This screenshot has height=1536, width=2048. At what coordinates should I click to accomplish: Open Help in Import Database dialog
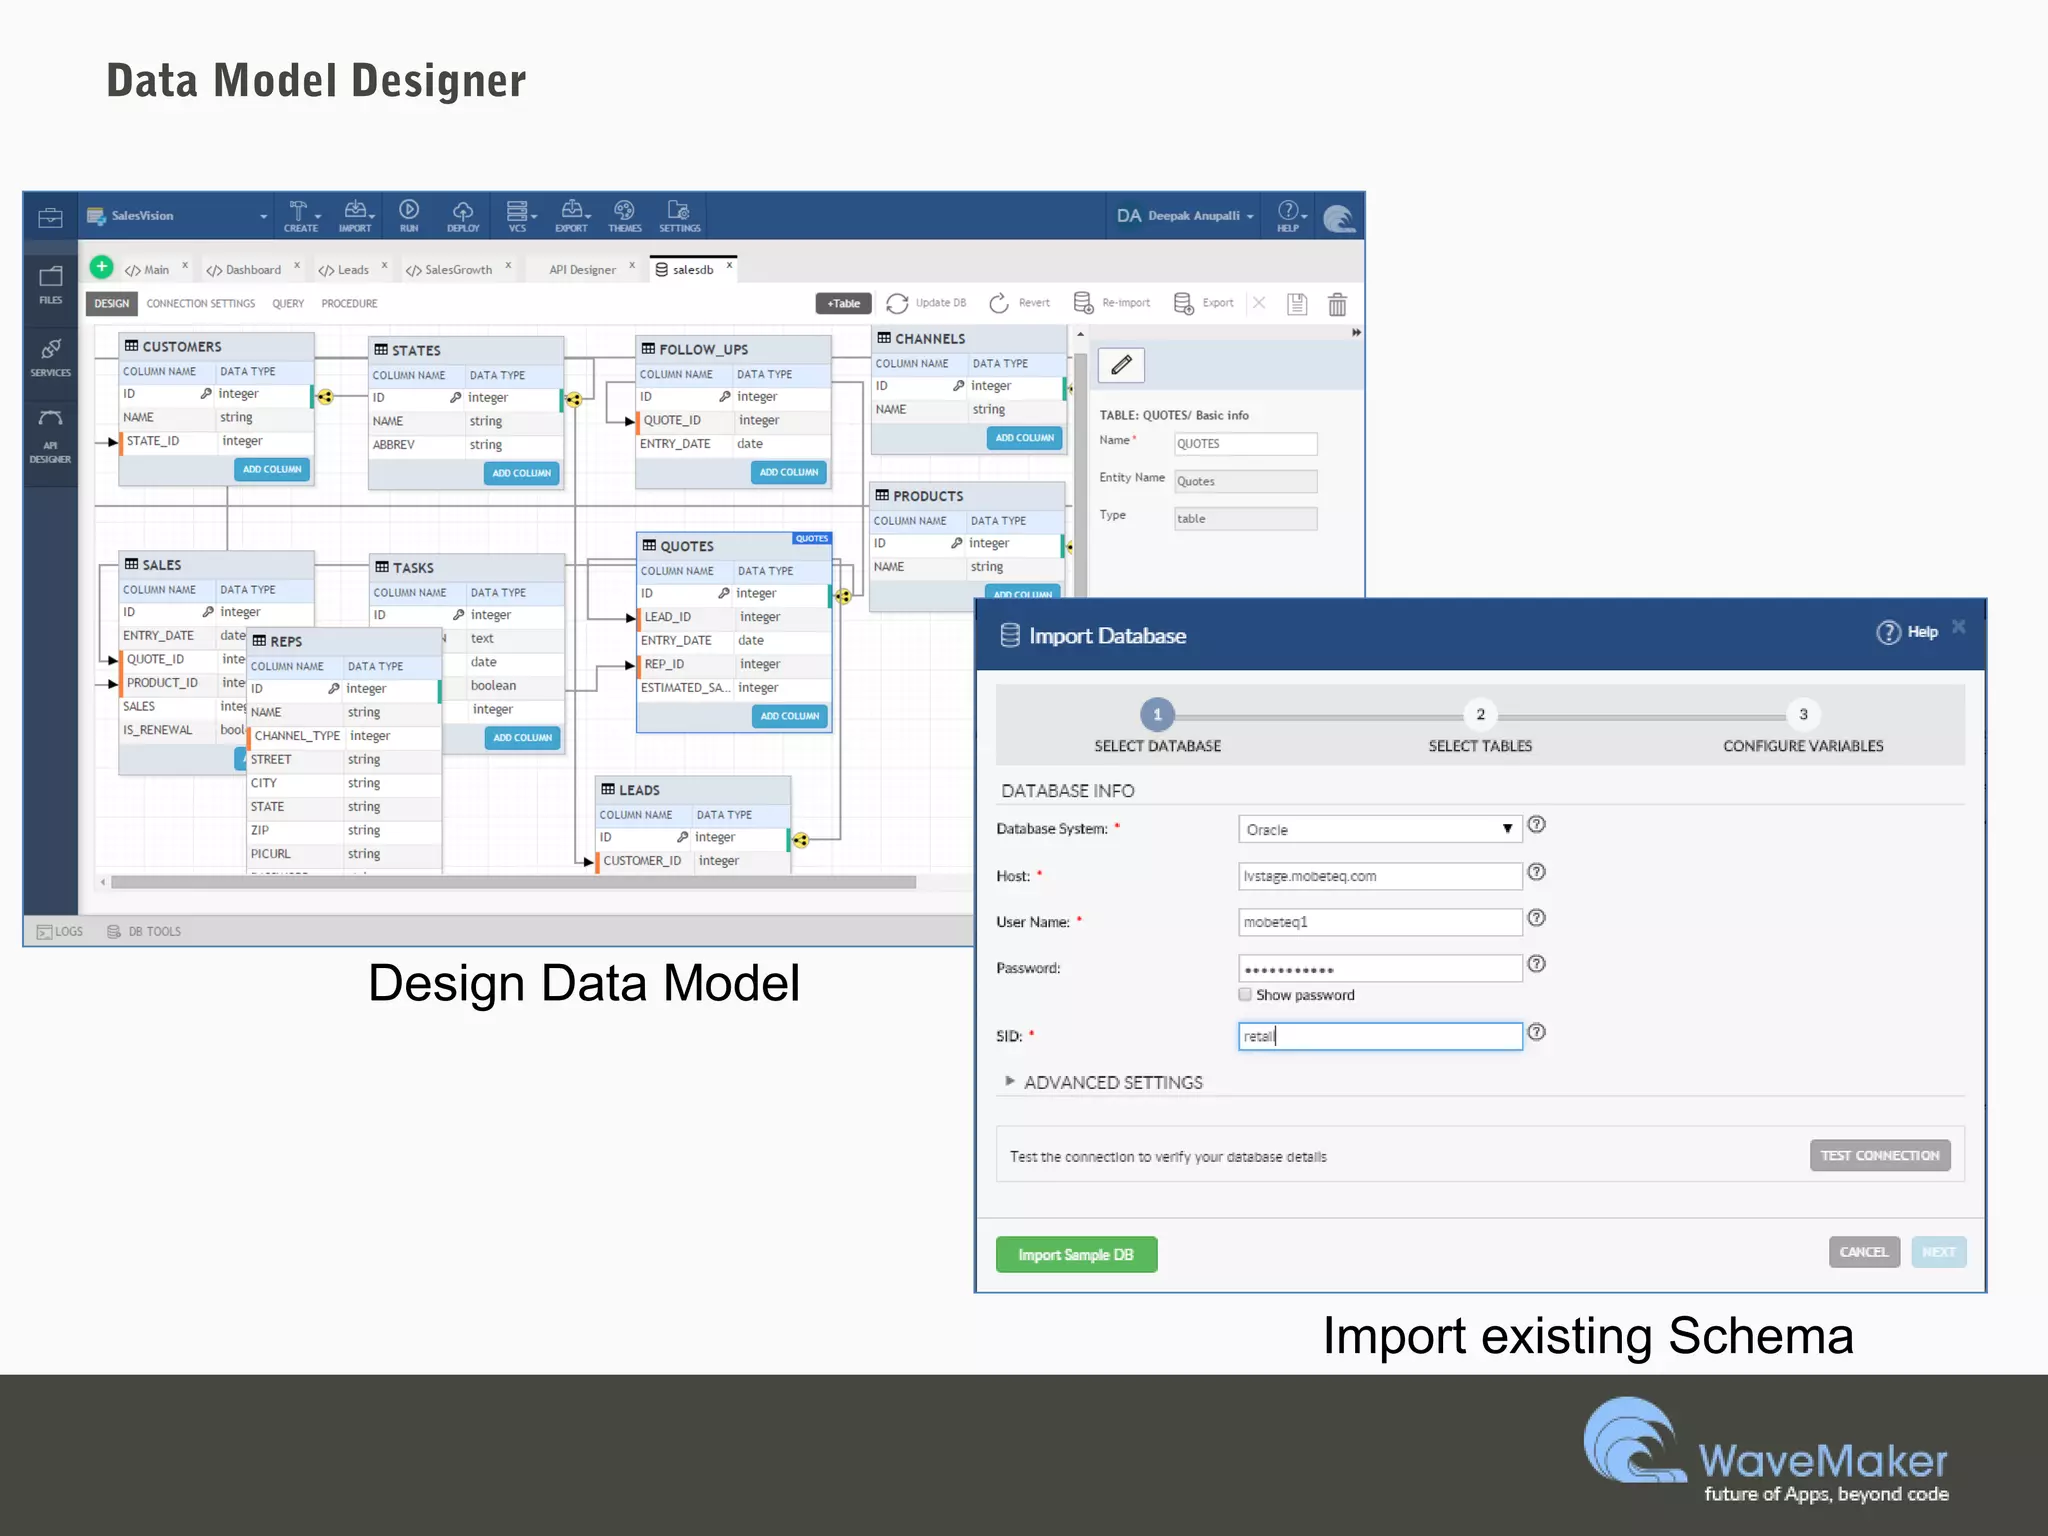click(x=1907, y=632)
